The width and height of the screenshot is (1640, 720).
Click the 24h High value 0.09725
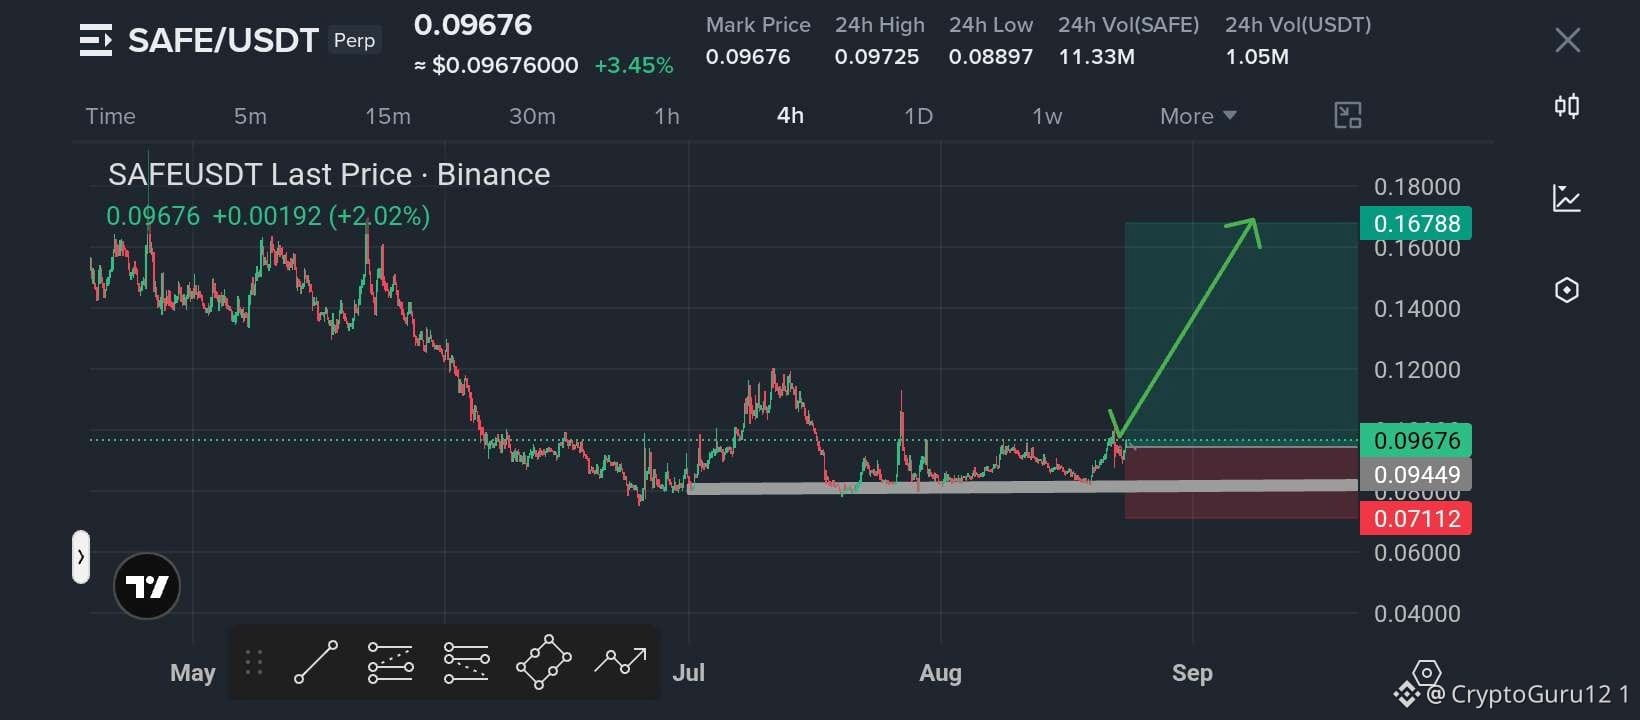pyautogui.click(x=877, y=57)
